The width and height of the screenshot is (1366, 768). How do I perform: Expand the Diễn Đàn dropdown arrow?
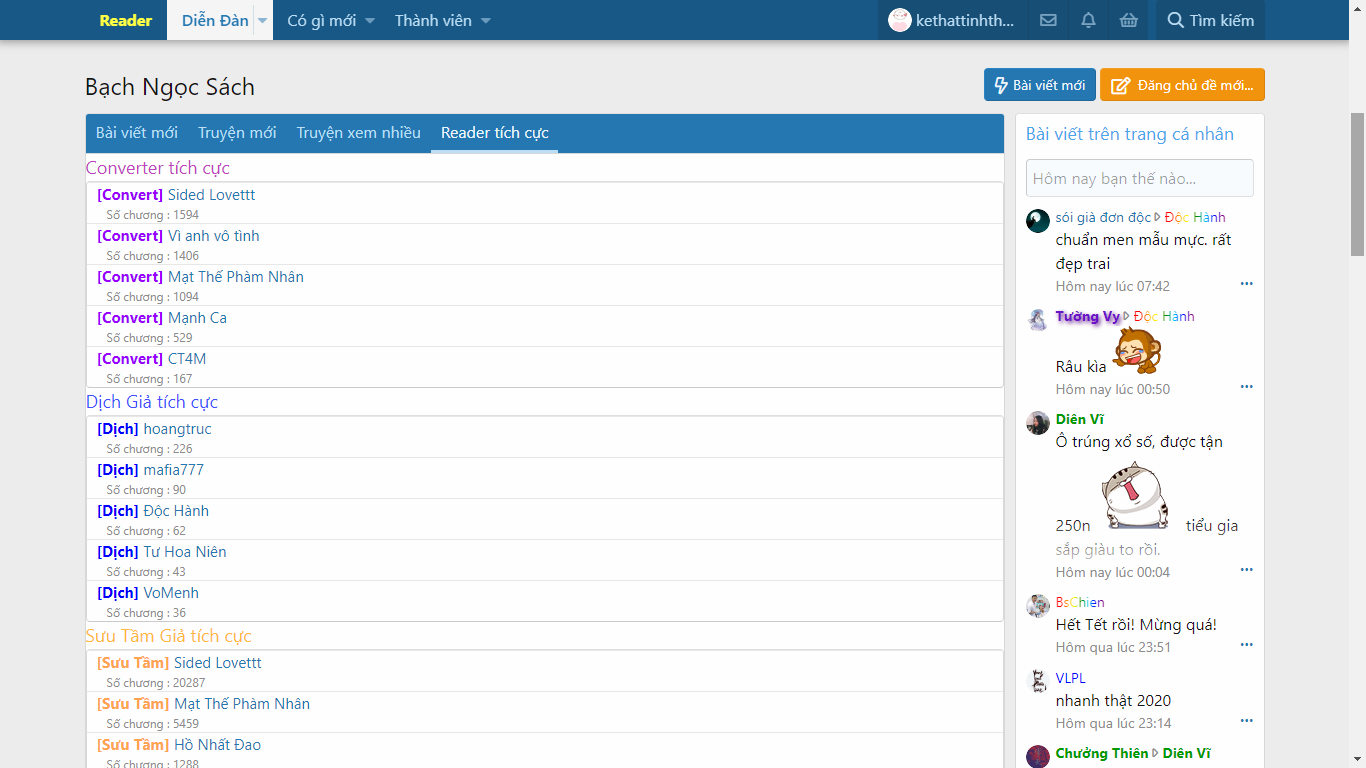263,20
